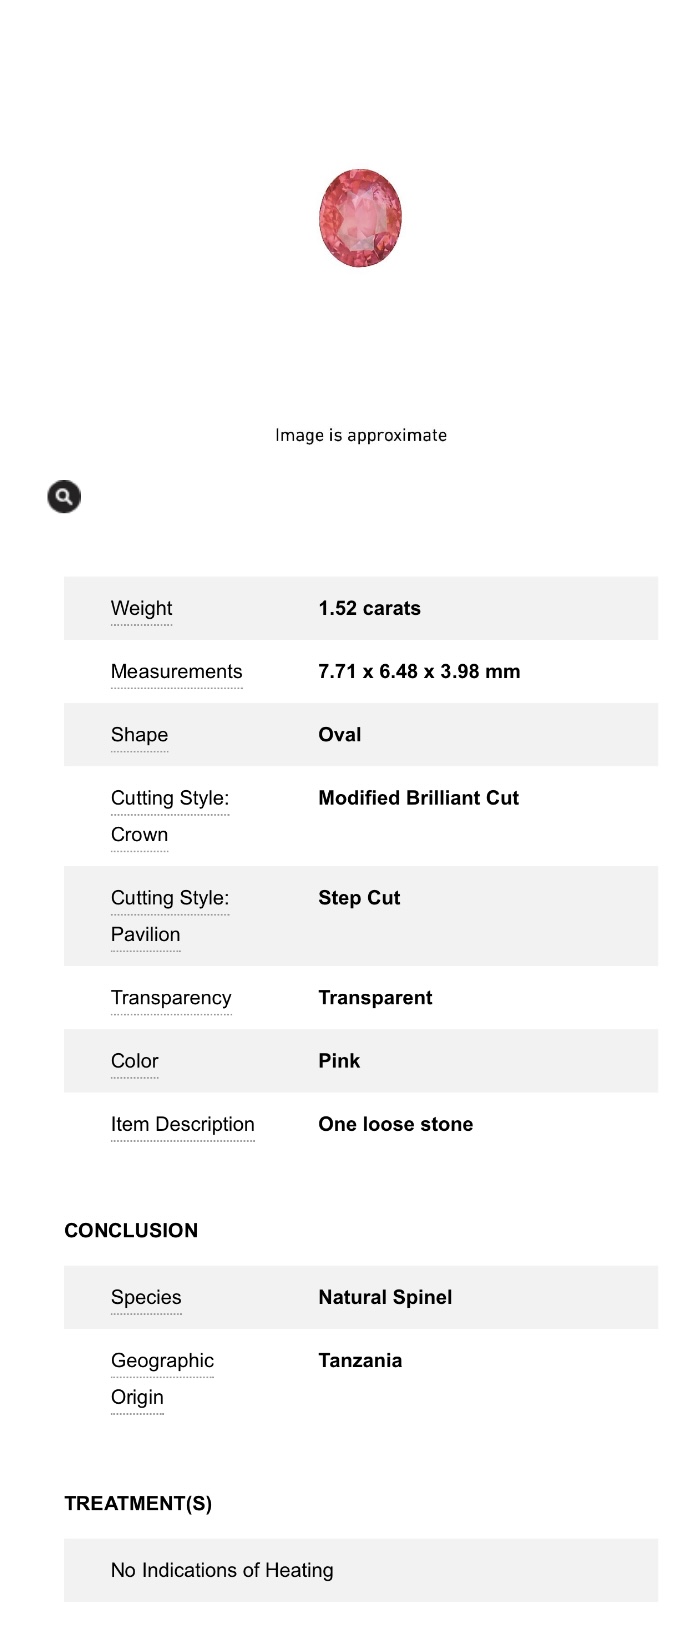Select the 7.71 x 6.48 x 3.98 mm value
The height and width of the screenshot is (1643, 684).
tap(419, 671)
